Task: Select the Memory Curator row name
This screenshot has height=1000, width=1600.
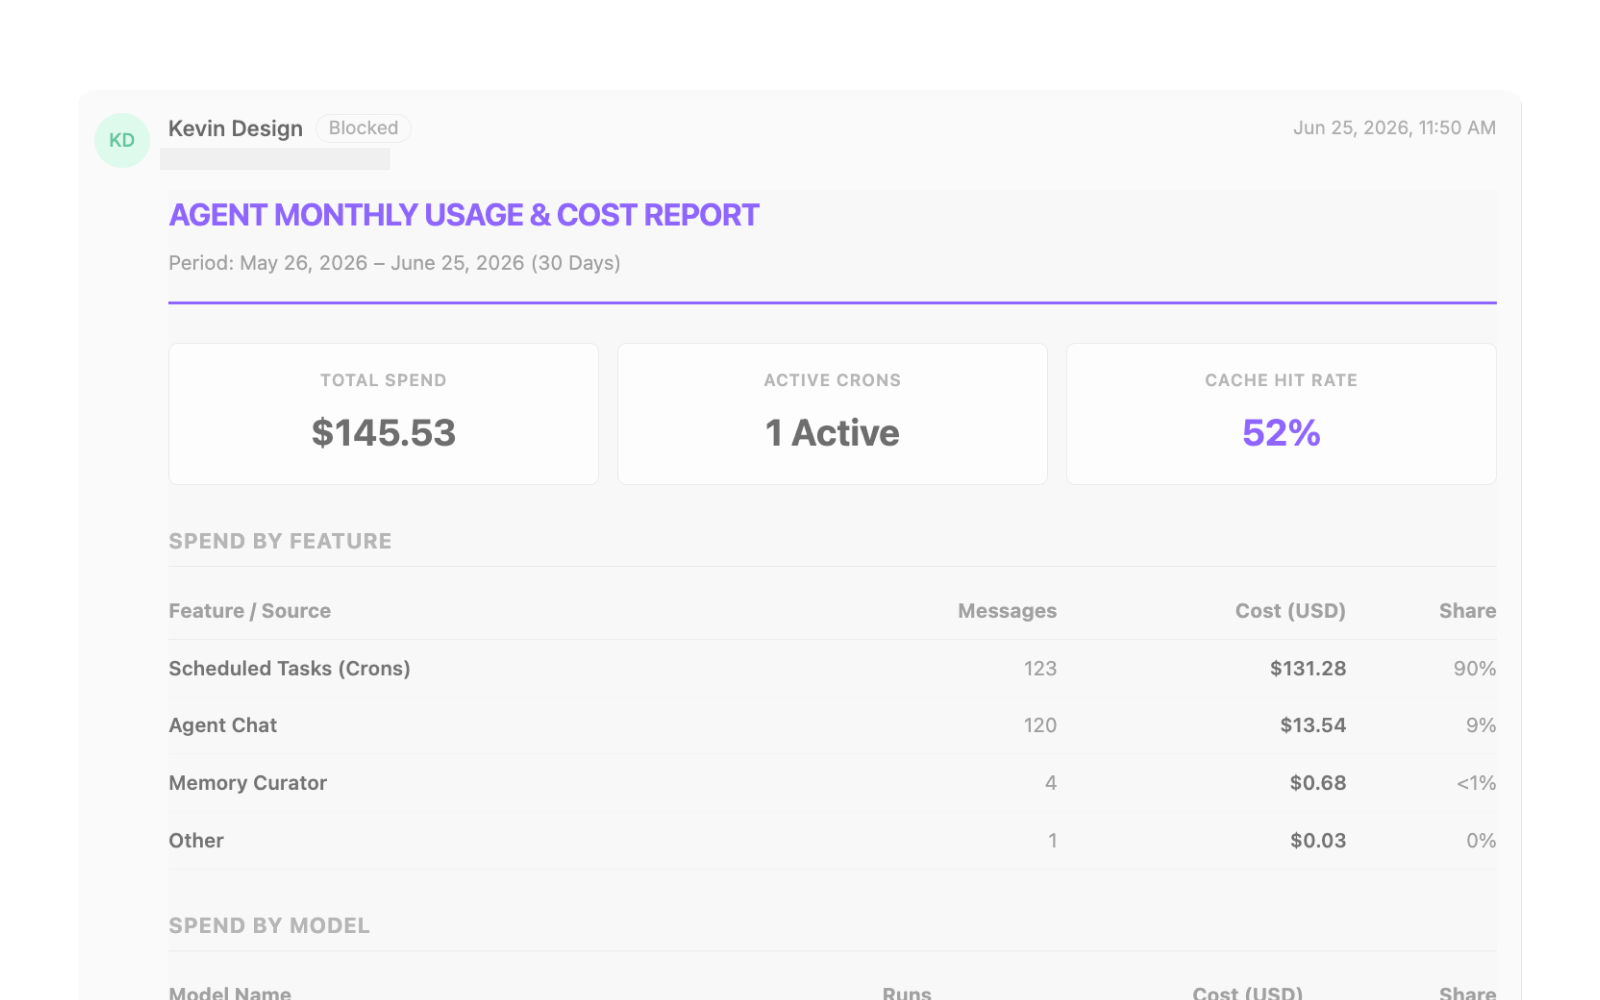Action: [247, 783]
